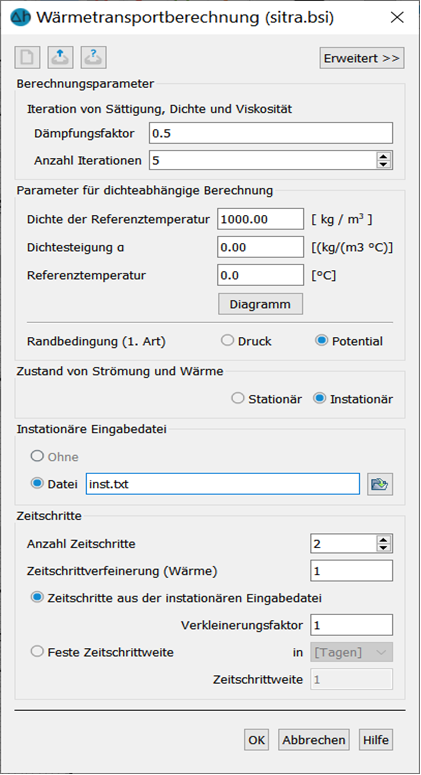Viewport: 421px width, 775px height.
Task: Open the [Tagen] time unit dropdown
Action: 351,652
